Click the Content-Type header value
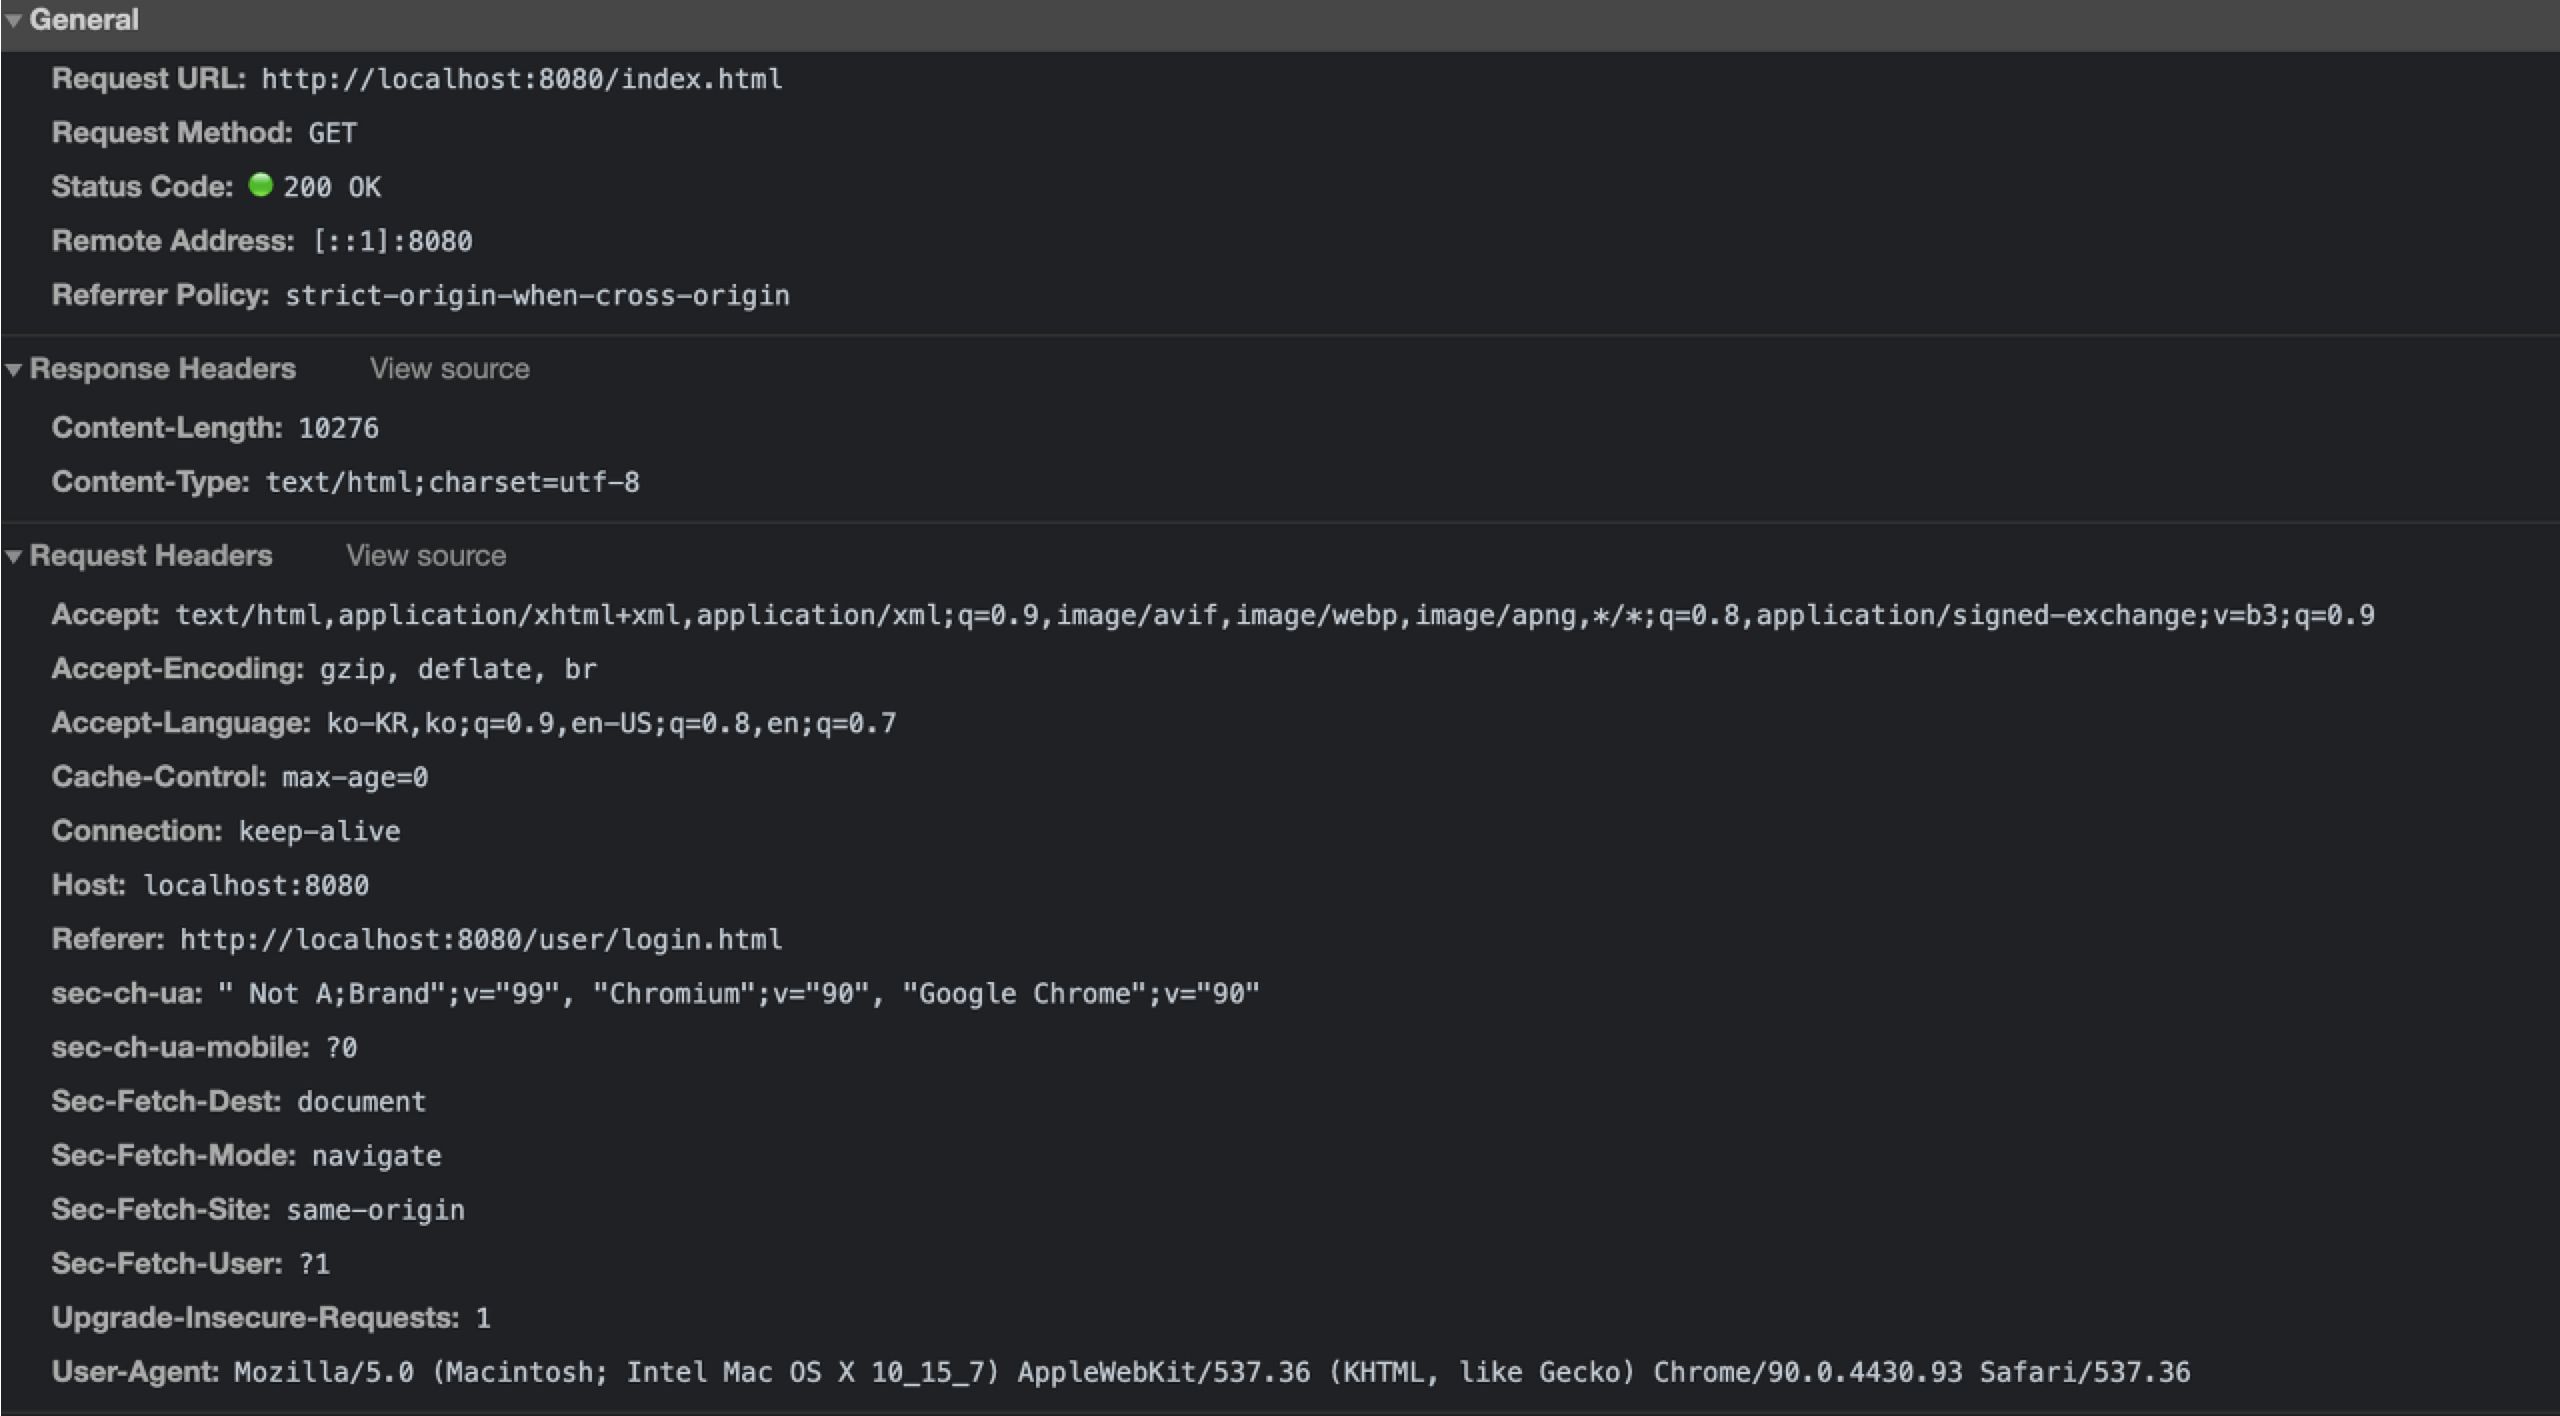Image resolution: width=2560 pixels, height=1416 pixels. 452,482
